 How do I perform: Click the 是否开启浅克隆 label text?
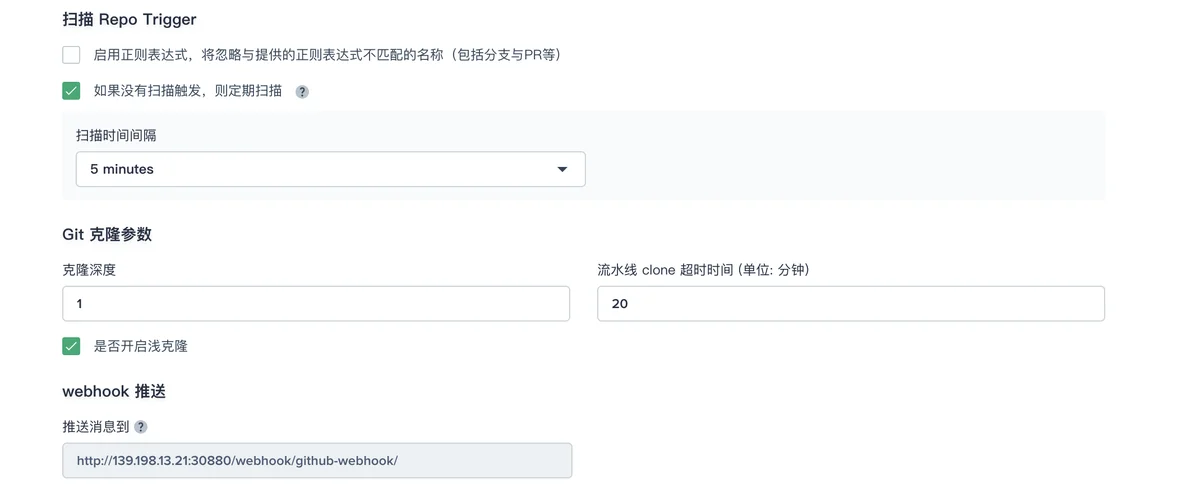click(141, 346)
